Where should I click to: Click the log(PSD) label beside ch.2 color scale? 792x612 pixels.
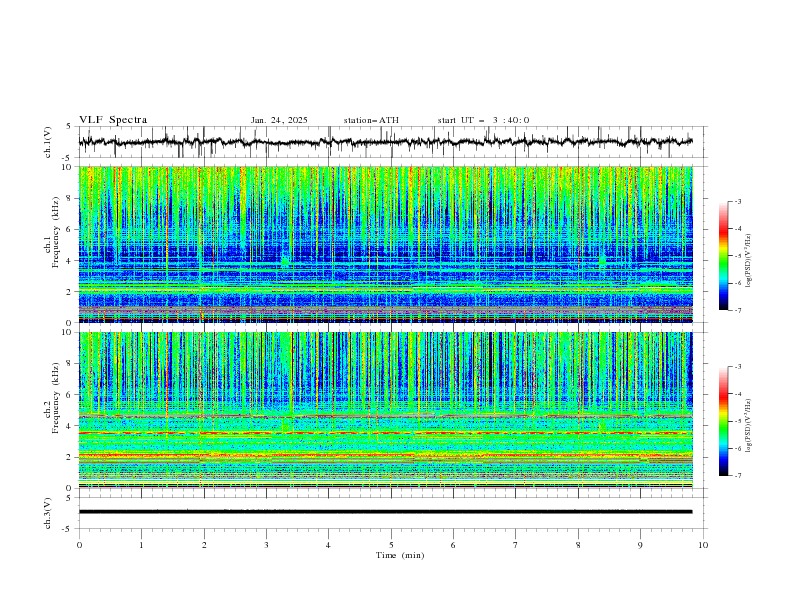tap(748, 426)
